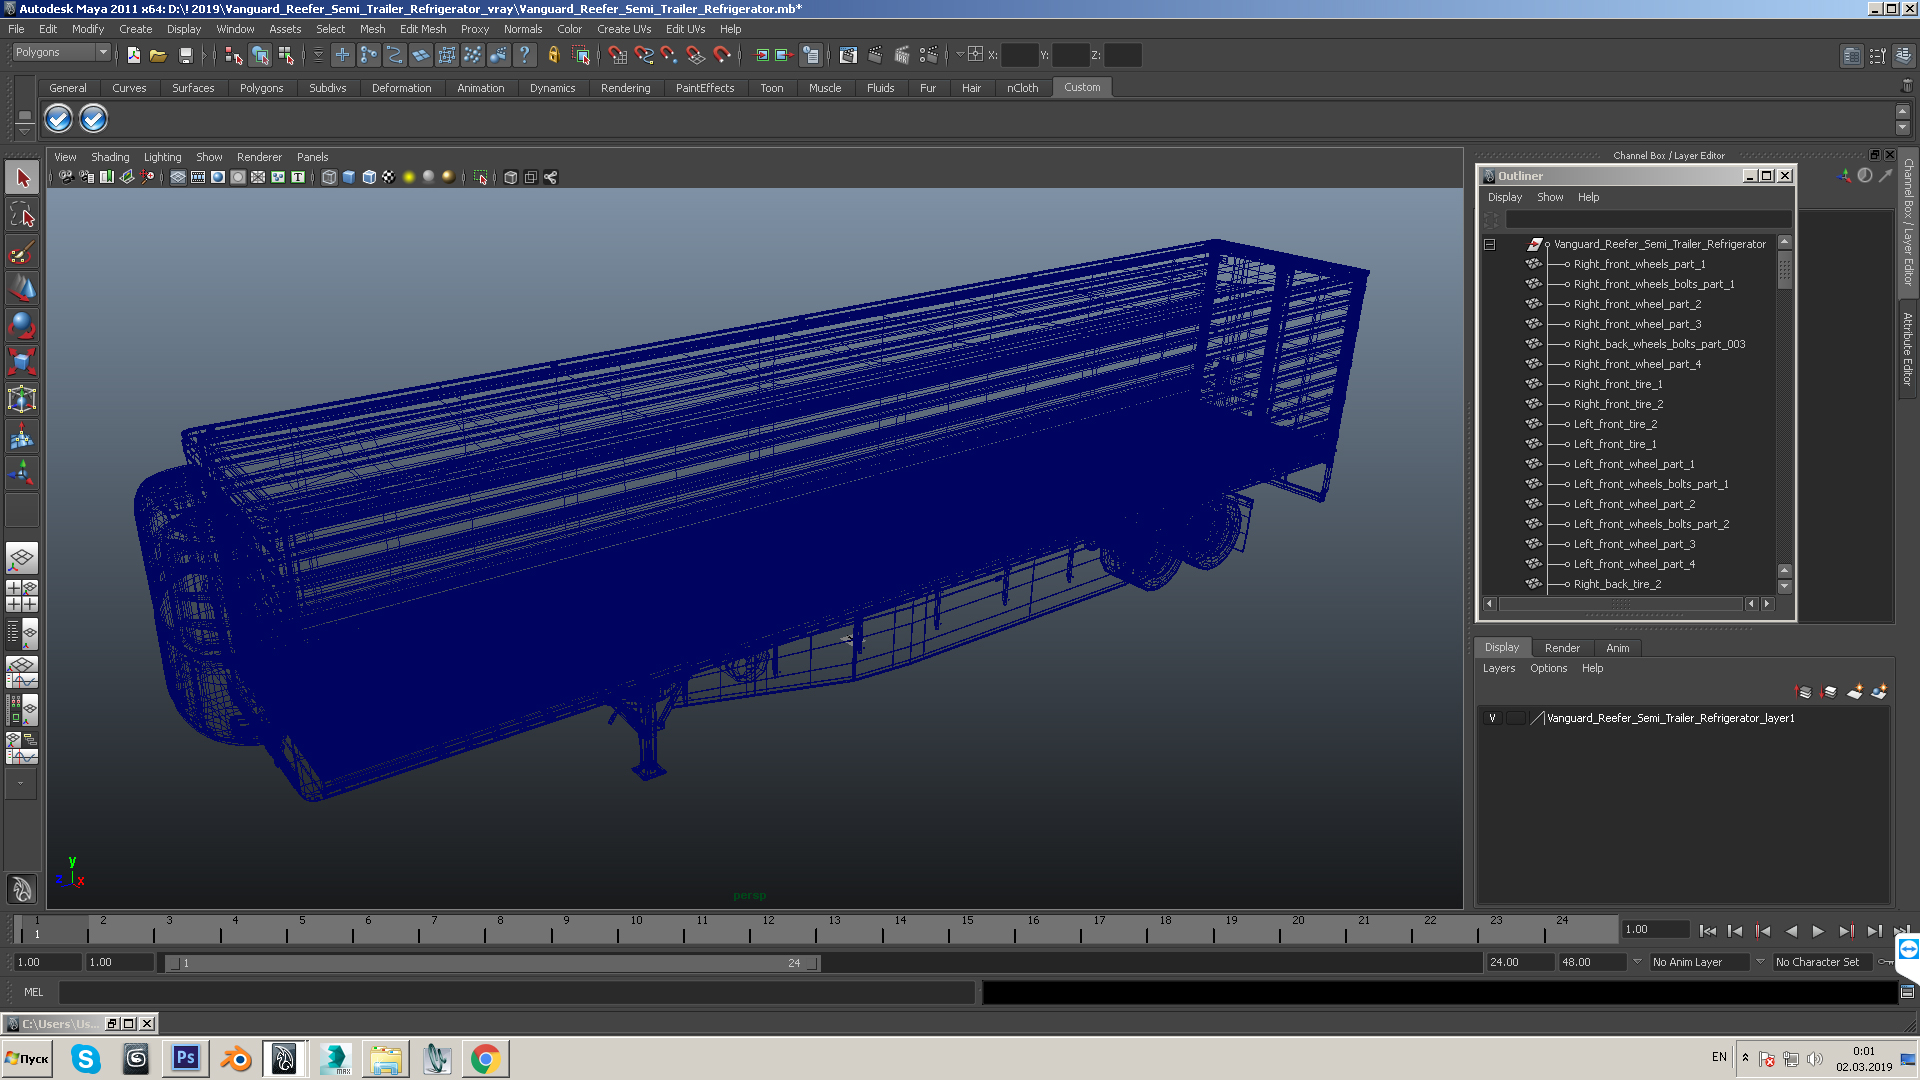Click Help button in outliner panel
The width and height of the screenshot is (1920, 1080).
tap(1588, 195)
